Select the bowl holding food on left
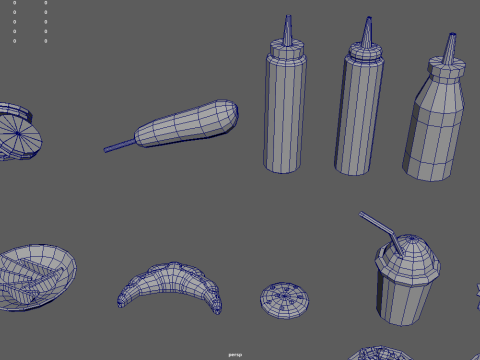 pyautogui.click(x=37, y=278)
